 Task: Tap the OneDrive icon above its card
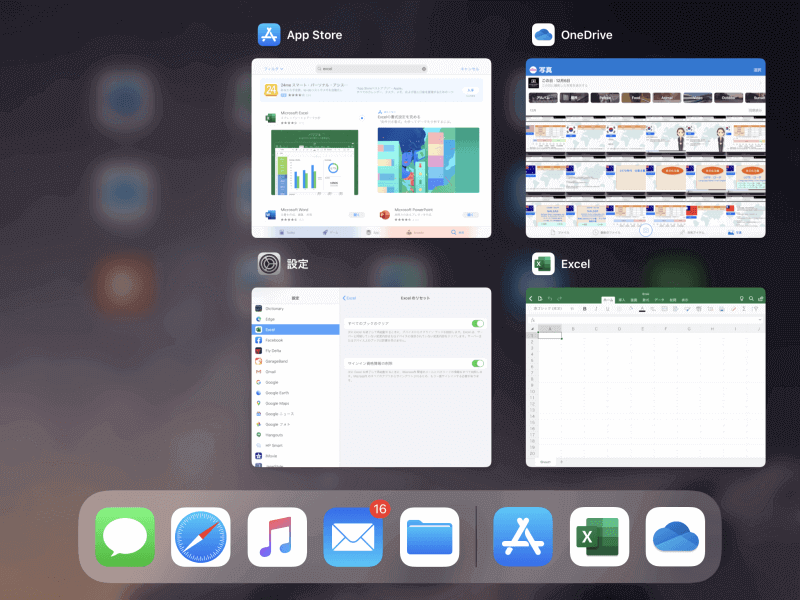543,35
